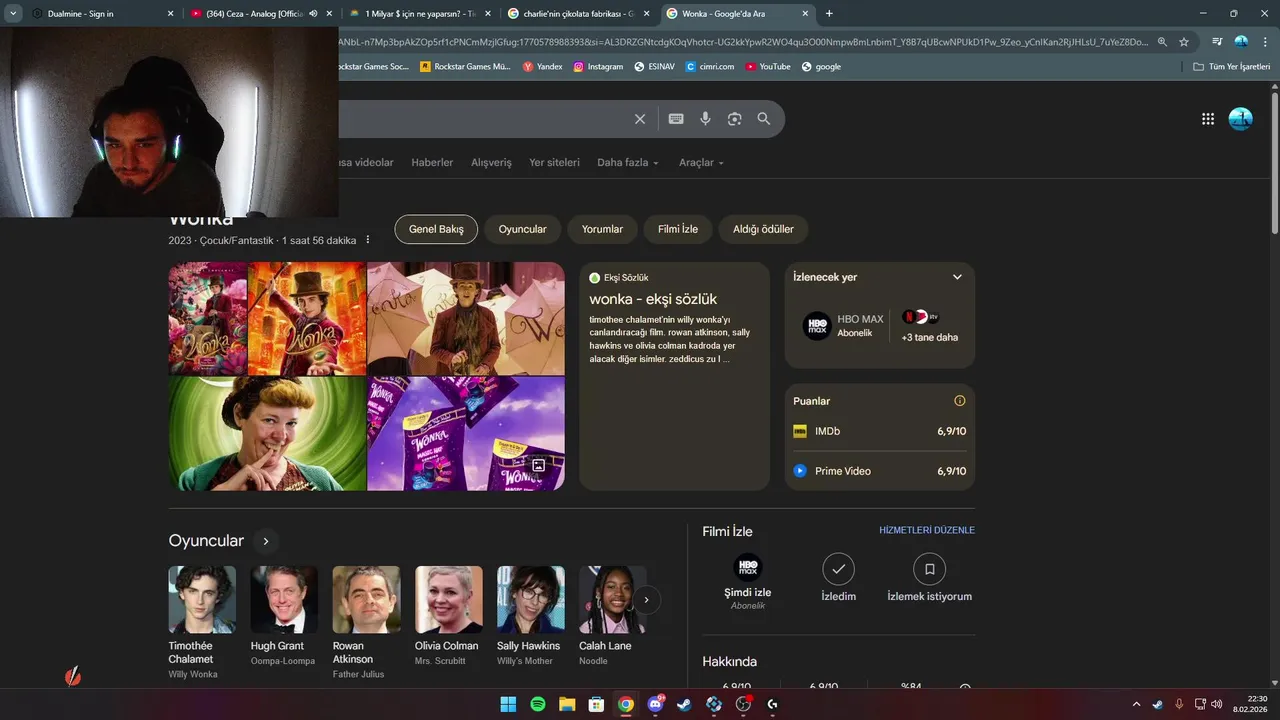Open the Rowan Atkinson cast photo
Screen dimensions: 1280x720
tap(366, 600)
